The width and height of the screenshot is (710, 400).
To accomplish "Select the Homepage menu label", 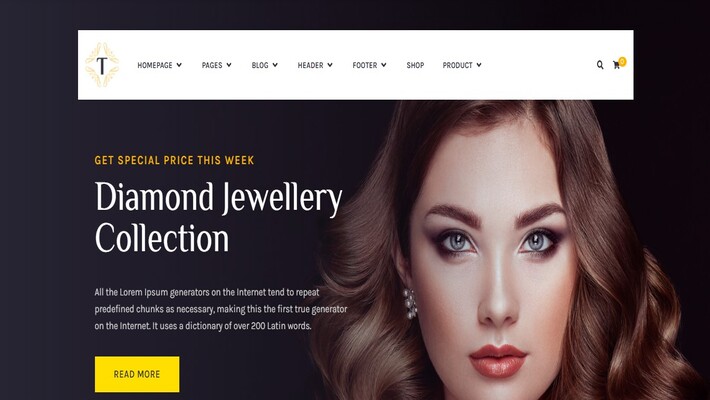I will (x=155, y=65).
